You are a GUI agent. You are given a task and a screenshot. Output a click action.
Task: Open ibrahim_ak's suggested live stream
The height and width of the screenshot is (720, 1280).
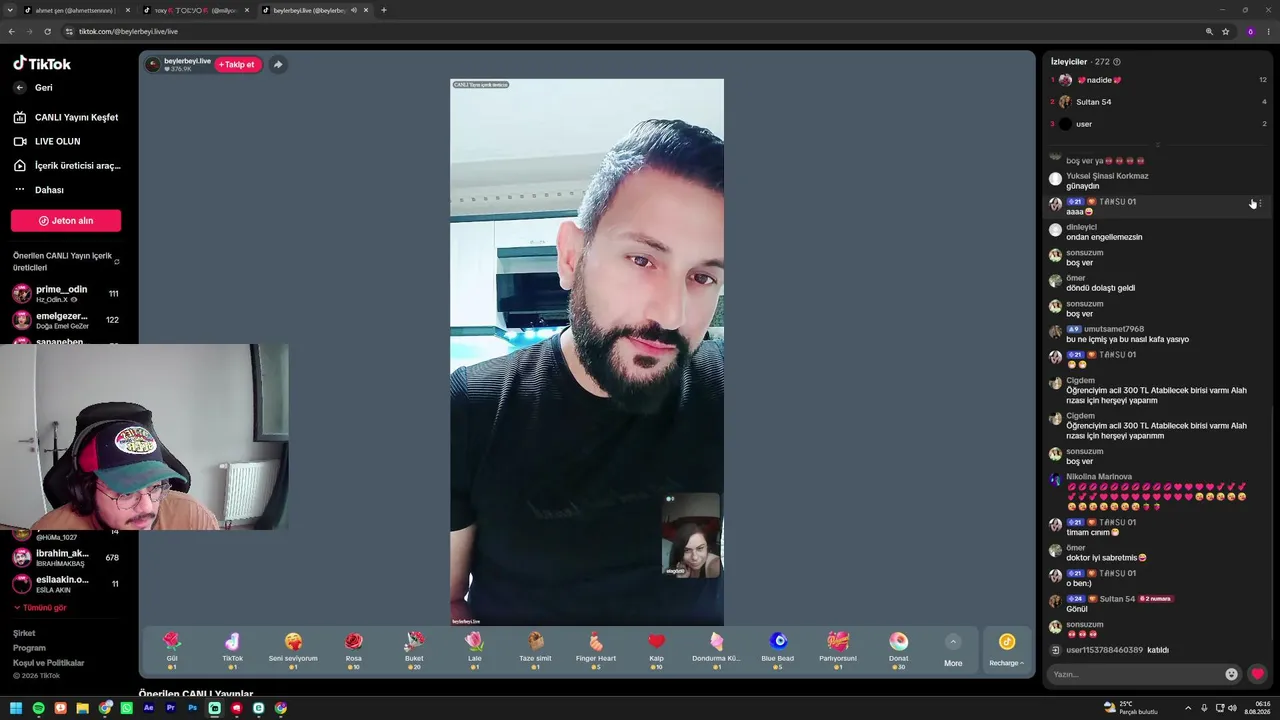click(66, 558)
